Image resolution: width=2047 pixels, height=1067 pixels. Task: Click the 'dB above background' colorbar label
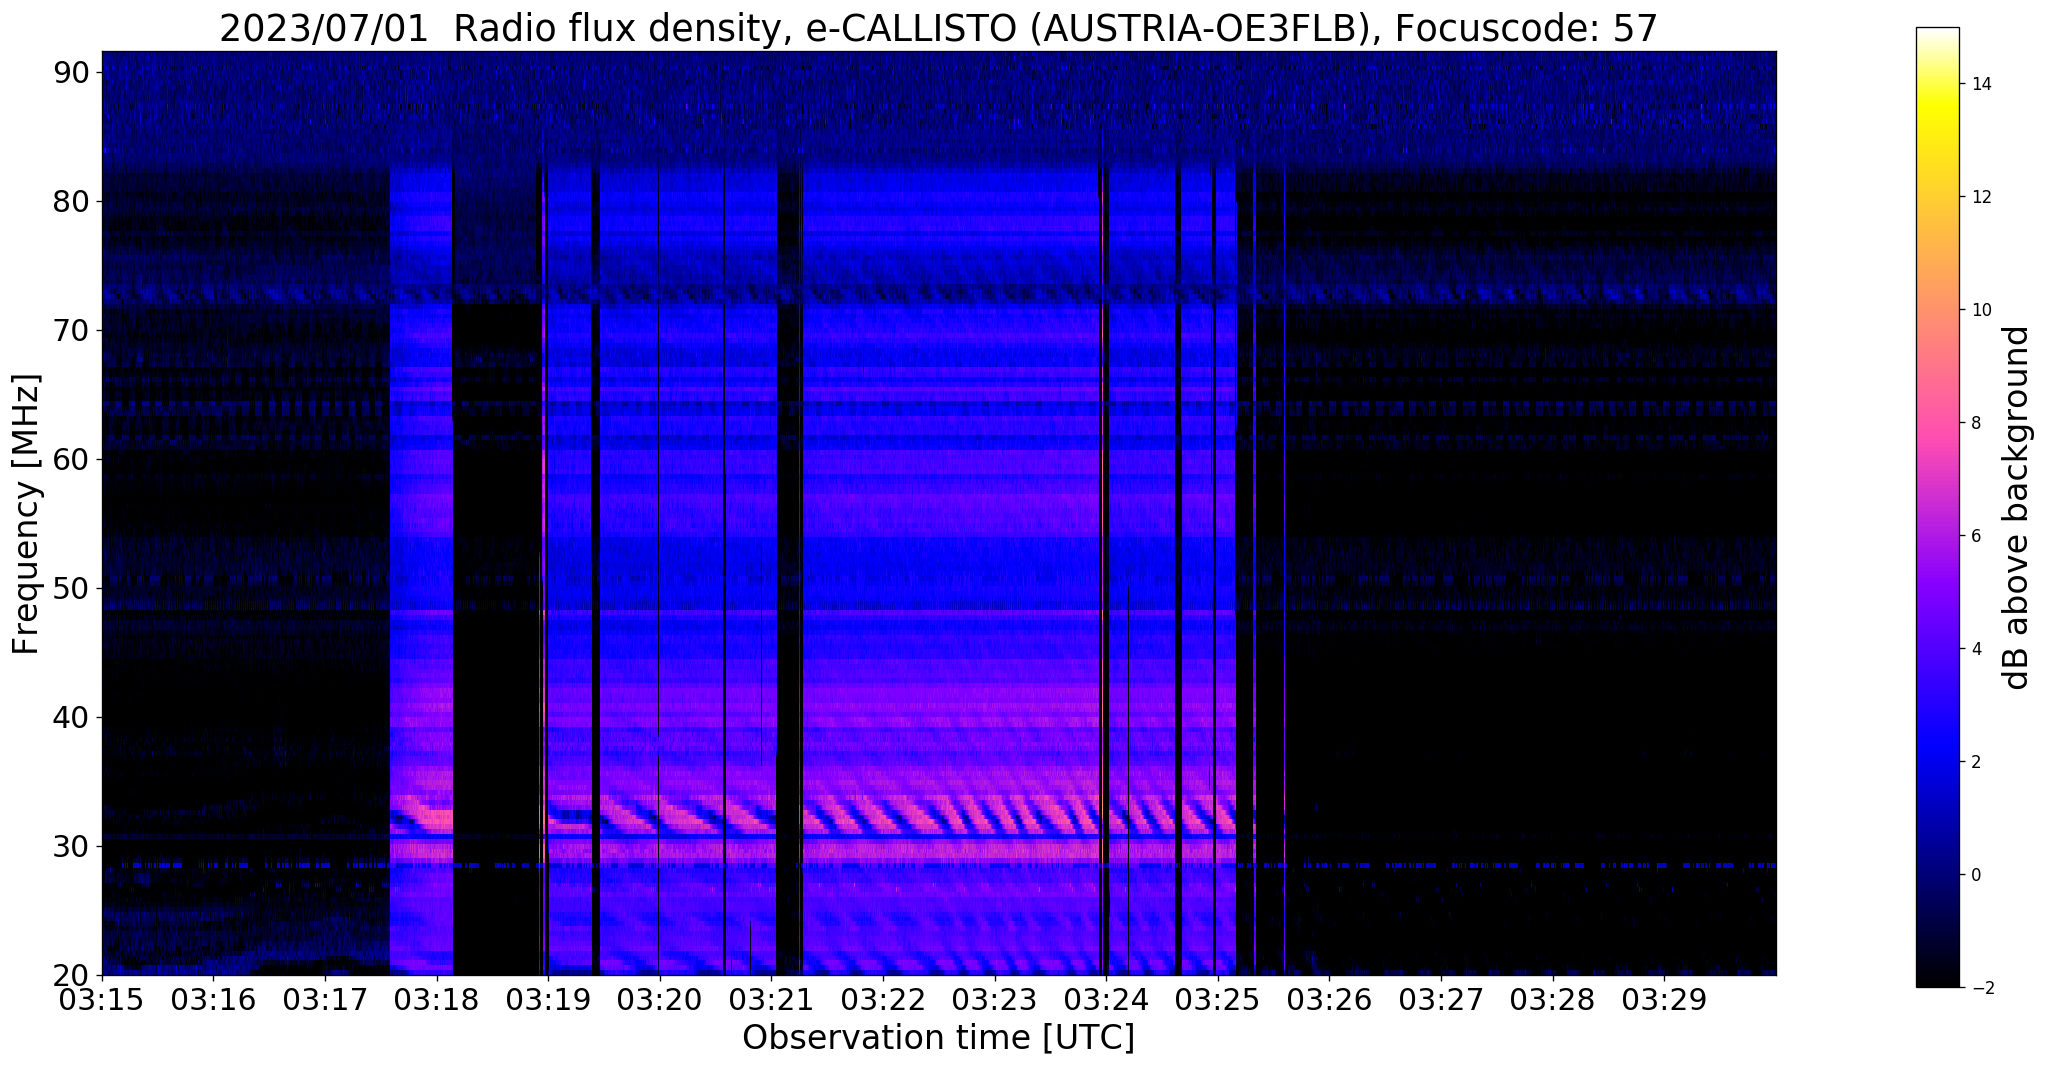2017,508
